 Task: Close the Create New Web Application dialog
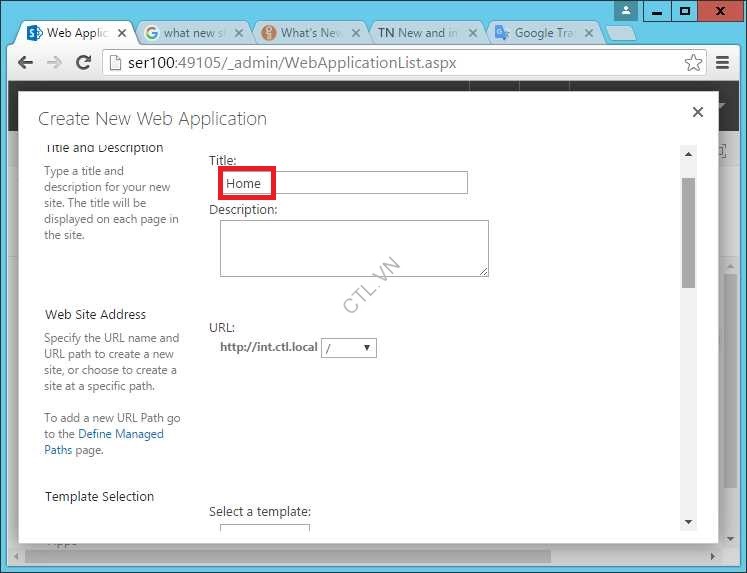tap(698, 112)
